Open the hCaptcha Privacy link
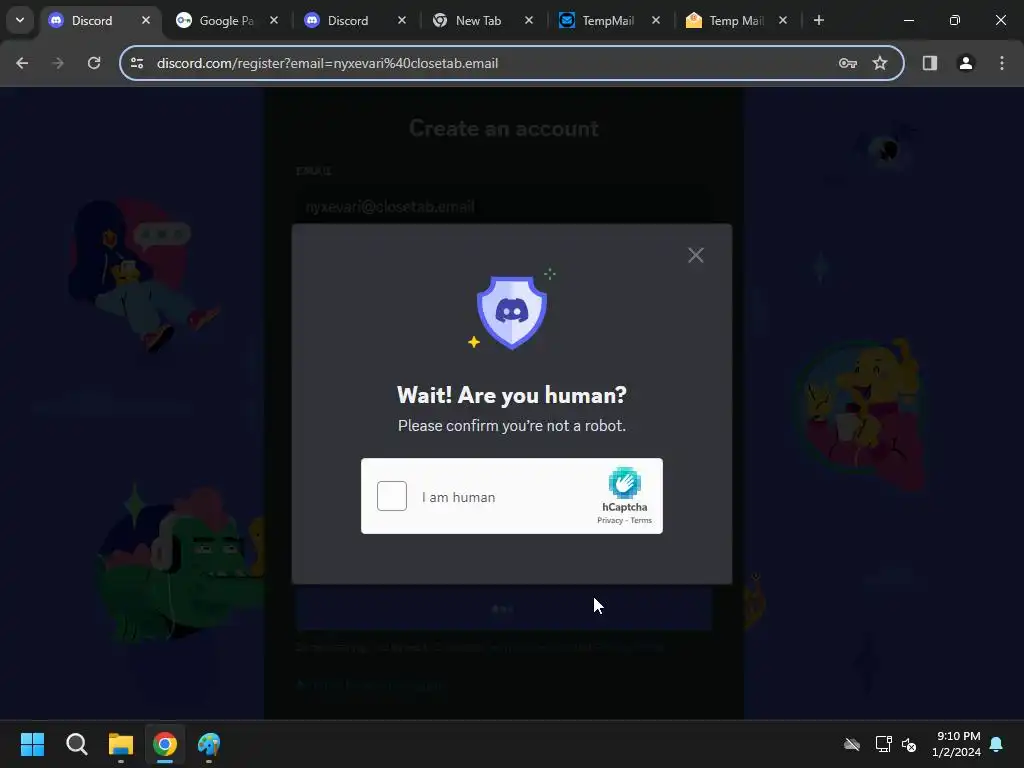Screen dimensions: 1024x768 [x=610, y=520]
